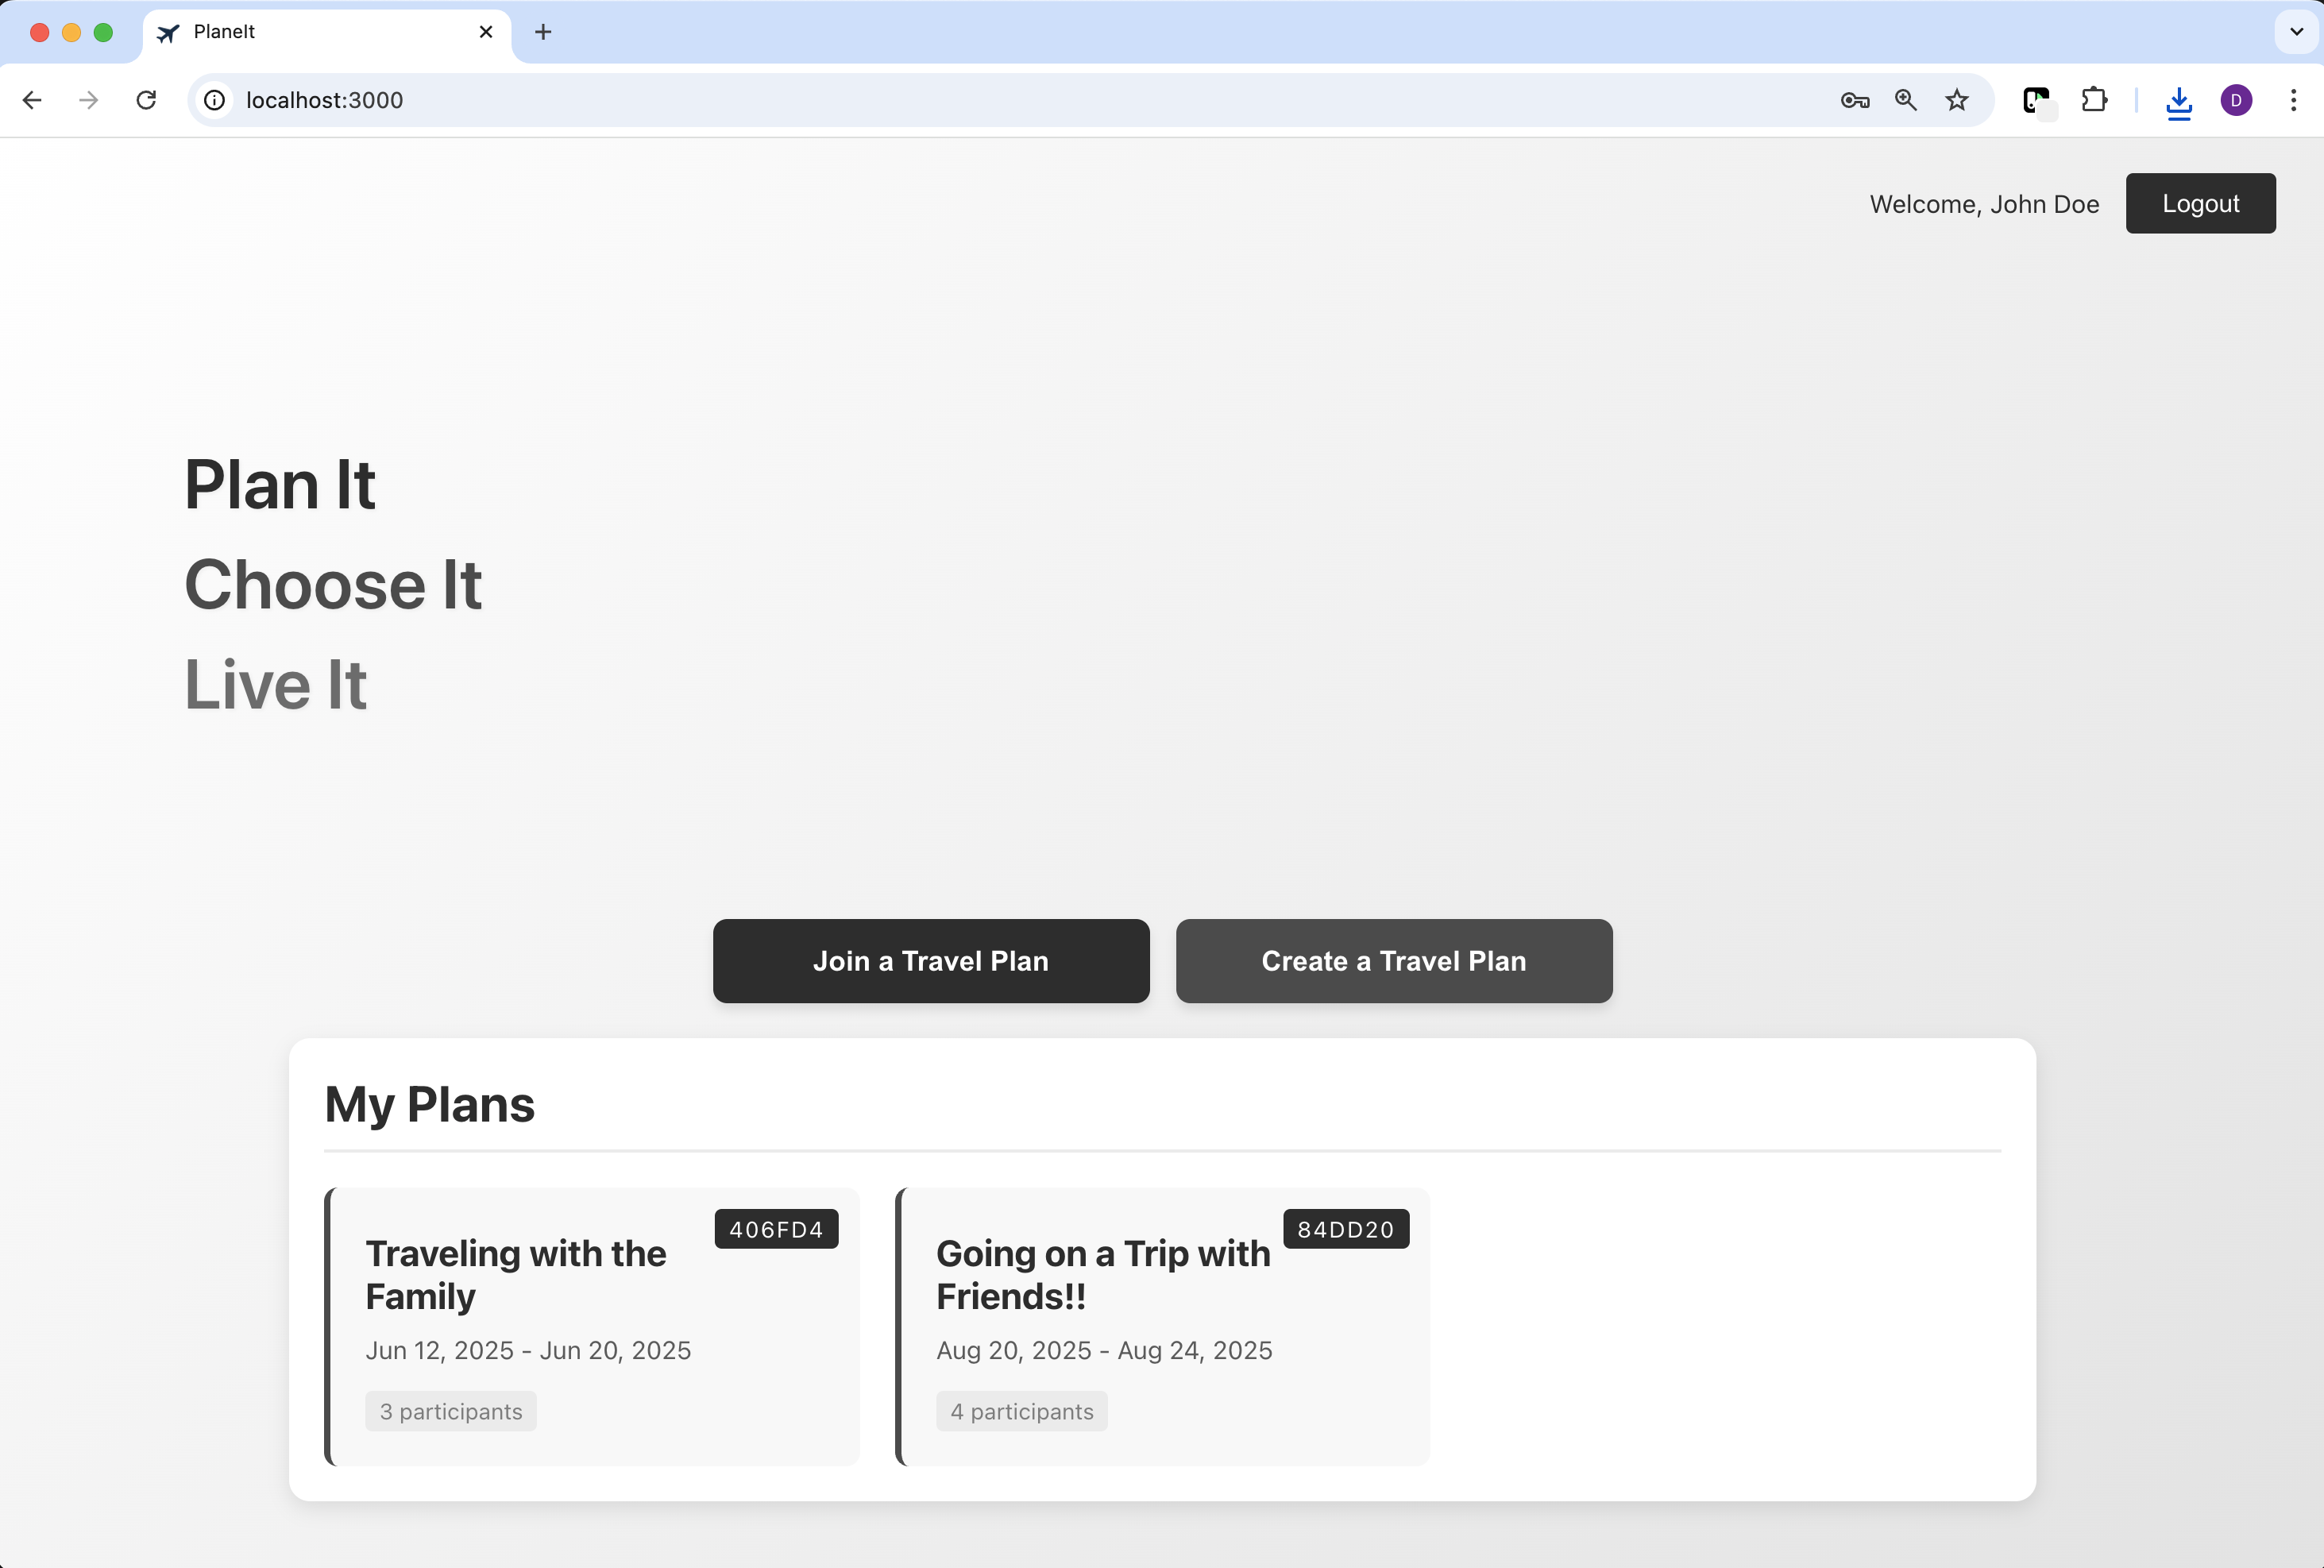Open a new browser tab
2324x1568 pixels.
click(543, 32)
